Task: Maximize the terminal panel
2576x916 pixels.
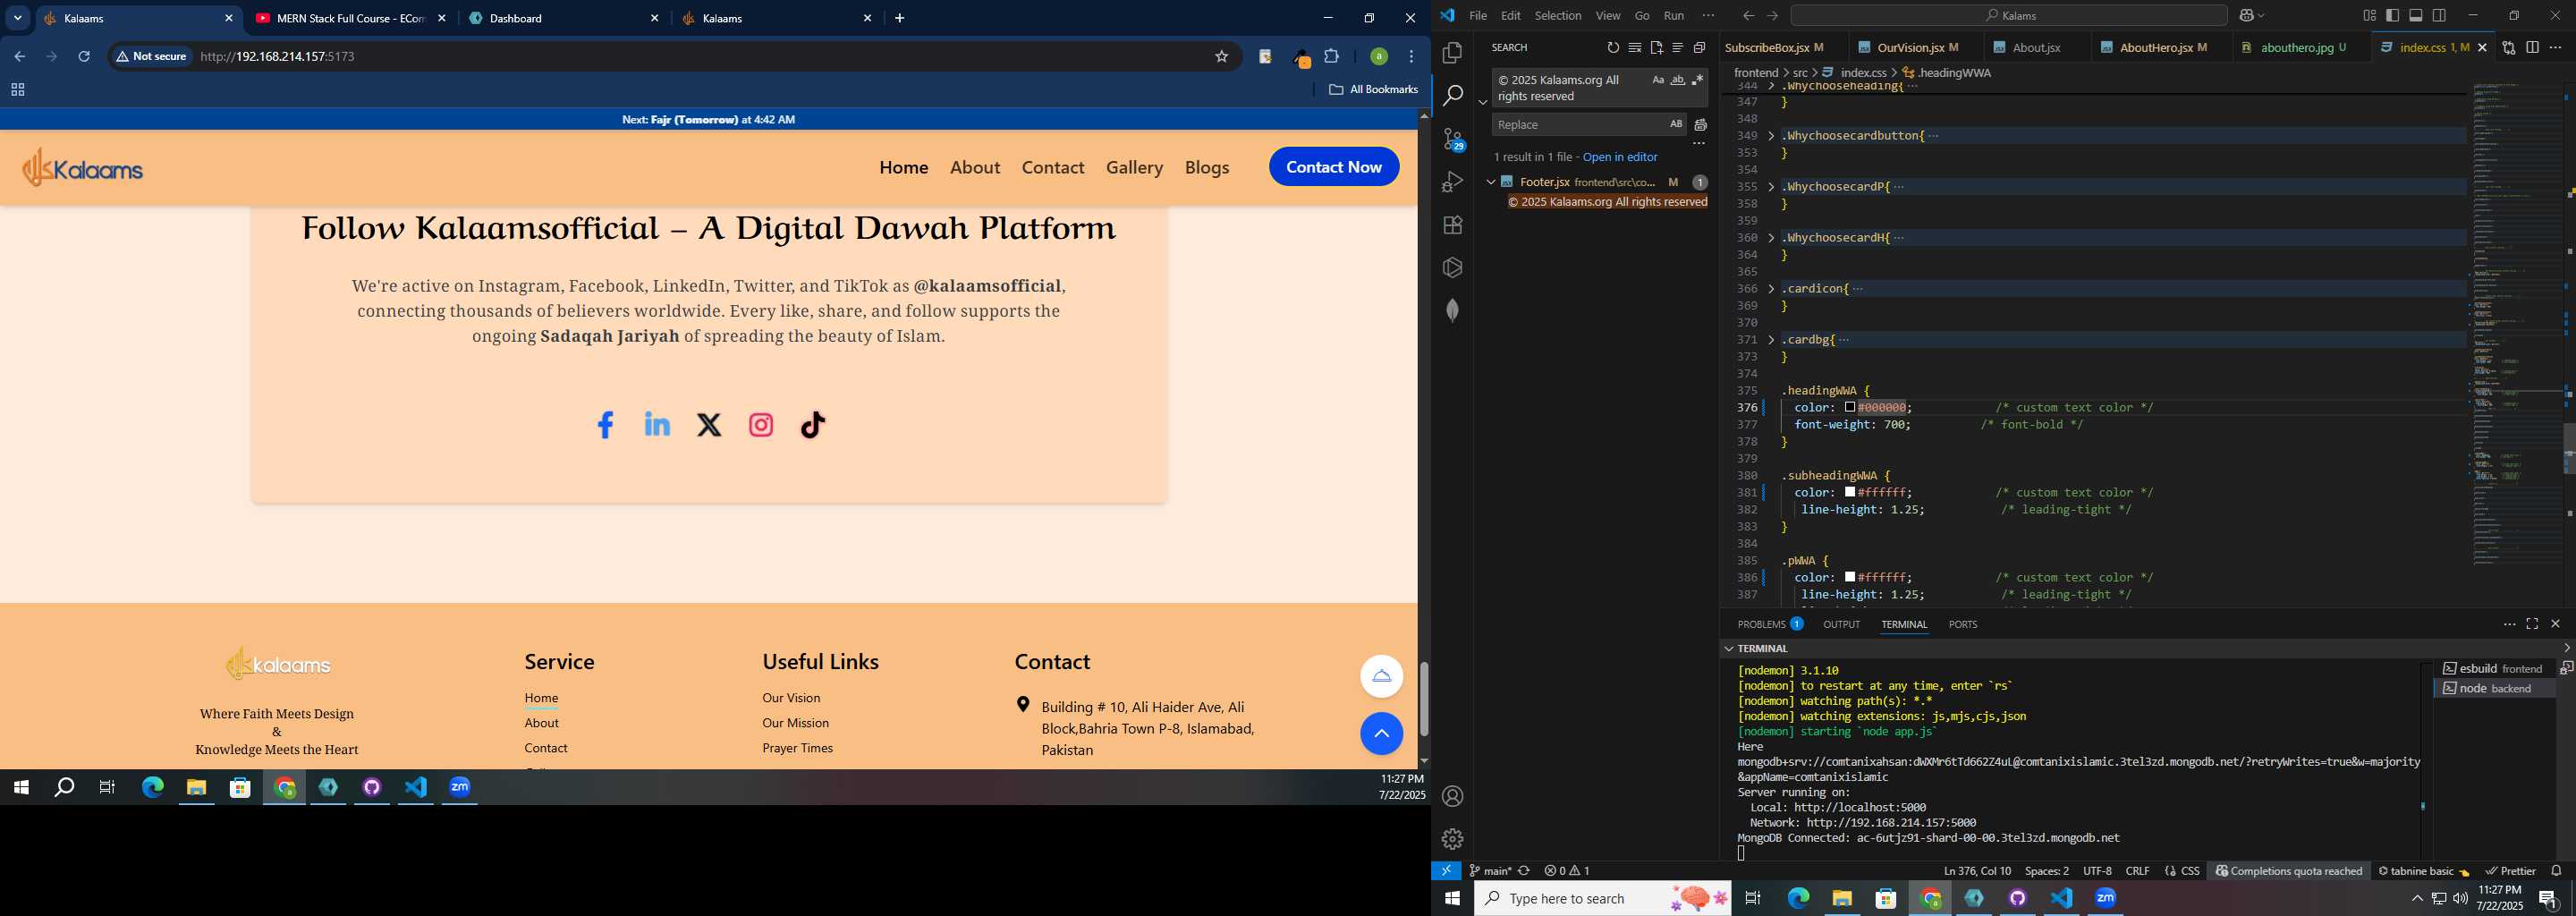Action: point(2532,624)
